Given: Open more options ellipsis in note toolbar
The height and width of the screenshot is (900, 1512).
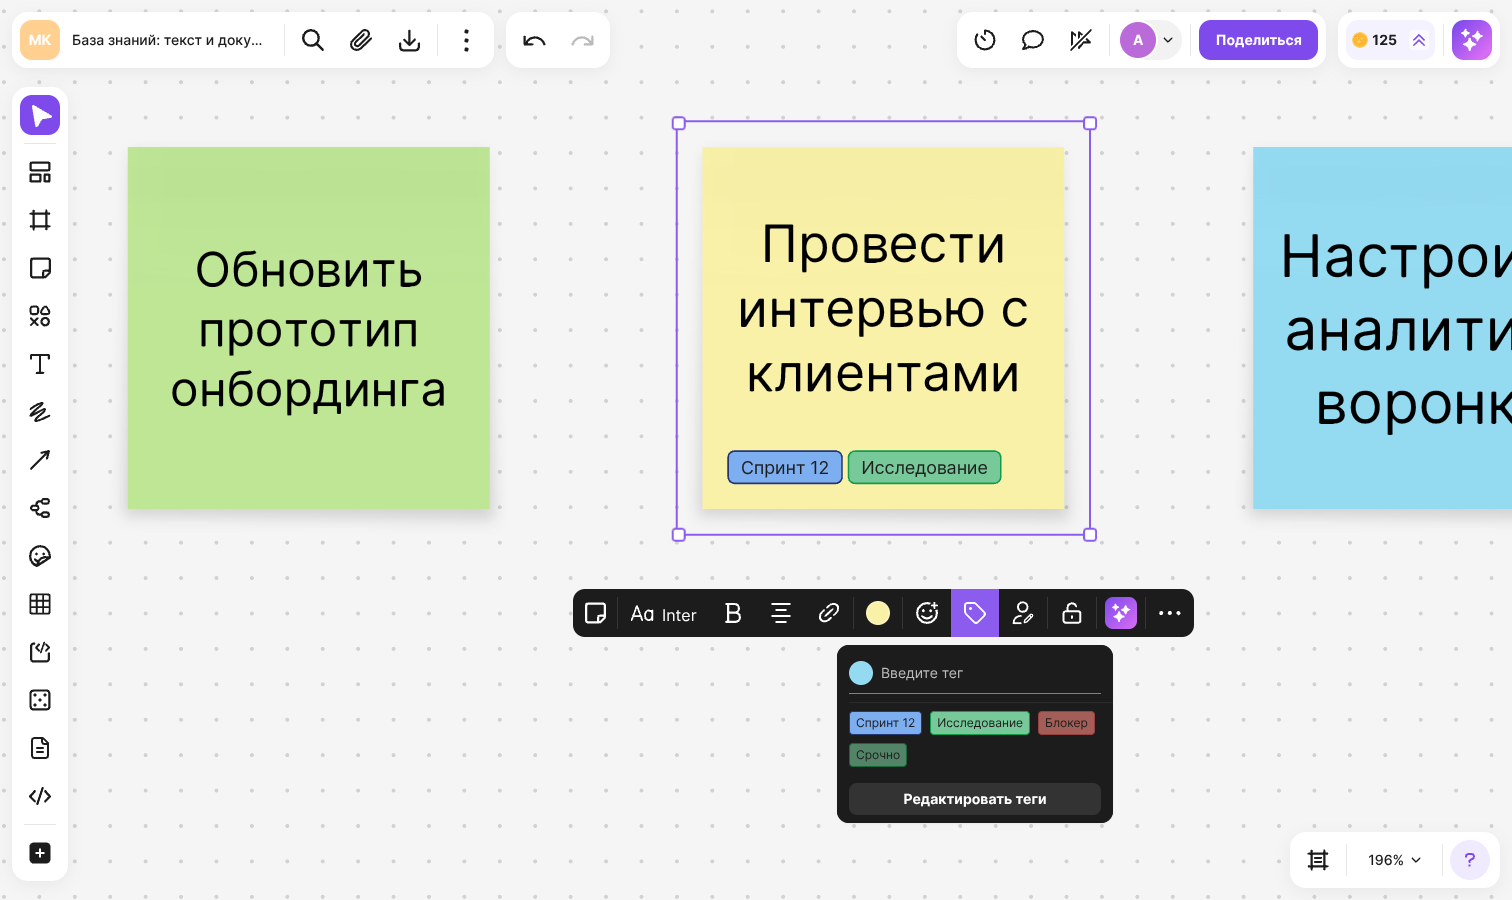Looking at the screenshot, I should tap(1169, 613).
